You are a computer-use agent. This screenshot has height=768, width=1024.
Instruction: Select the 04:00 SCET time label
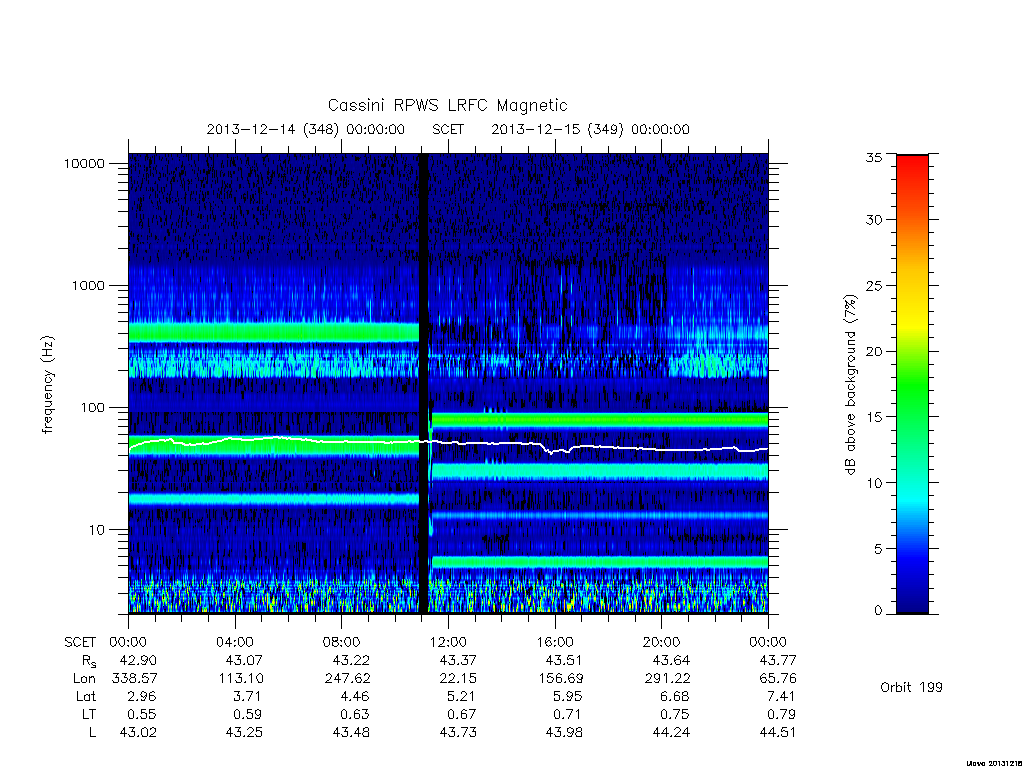235,642
